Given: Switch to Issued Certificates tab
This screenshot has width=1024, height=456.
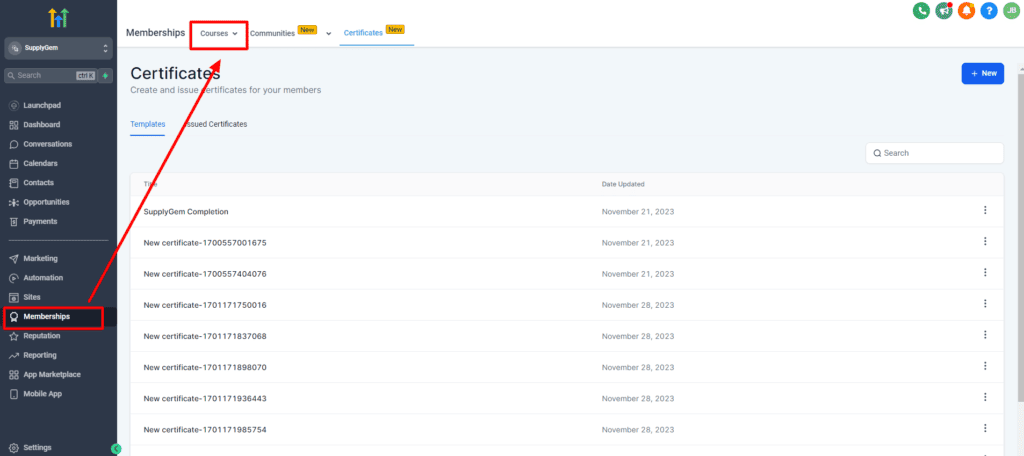Looking at the screenshot, I should [x=216, y=124].
